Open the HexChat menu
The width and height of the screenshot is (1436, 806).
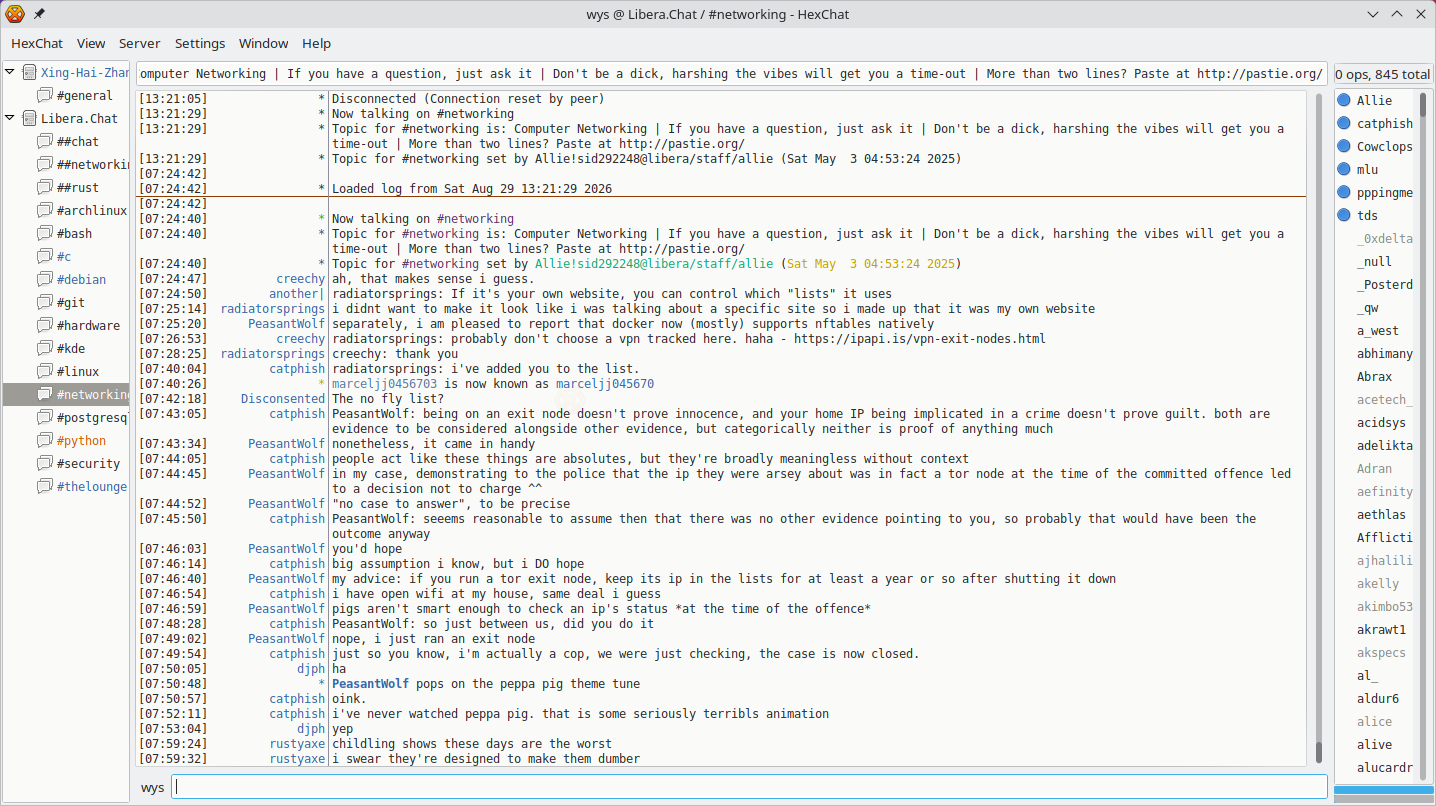click(37, 43)
